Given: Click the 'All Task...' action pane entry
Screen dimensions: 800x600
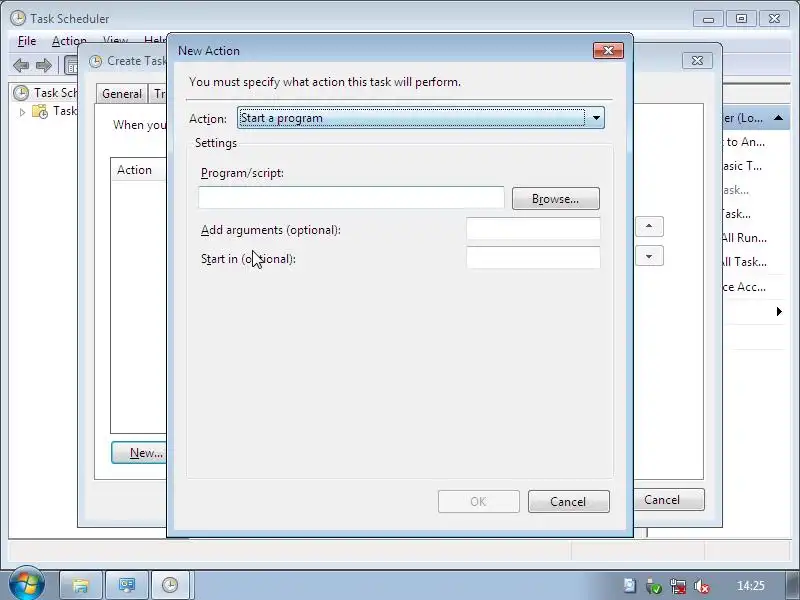Looking at the screenshot, I should tap(744, 262).
